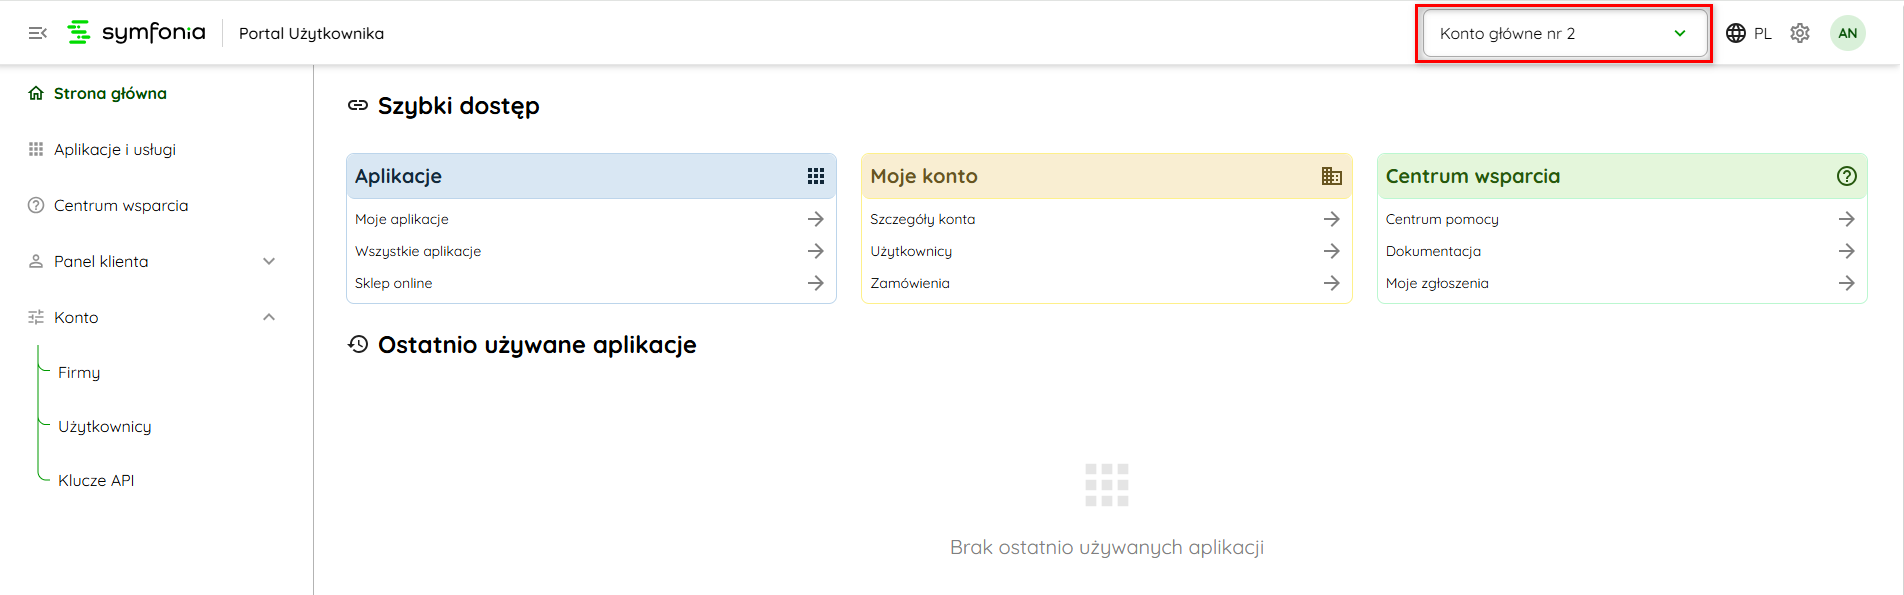1904x595 pixels.
Task: Click the arrow next to Sklep online
Action: point(816,283)
